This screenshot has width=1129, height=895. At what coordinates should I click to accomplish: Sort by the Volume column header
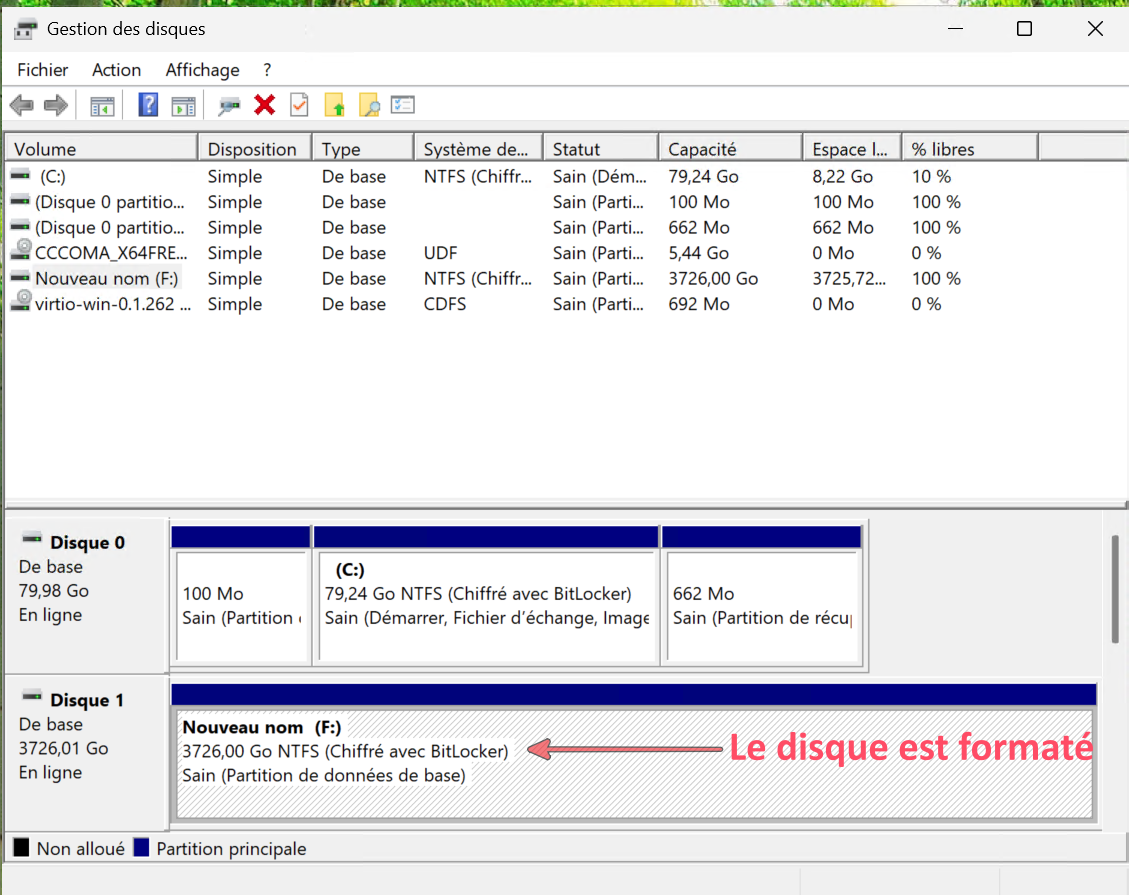(100, 149)
